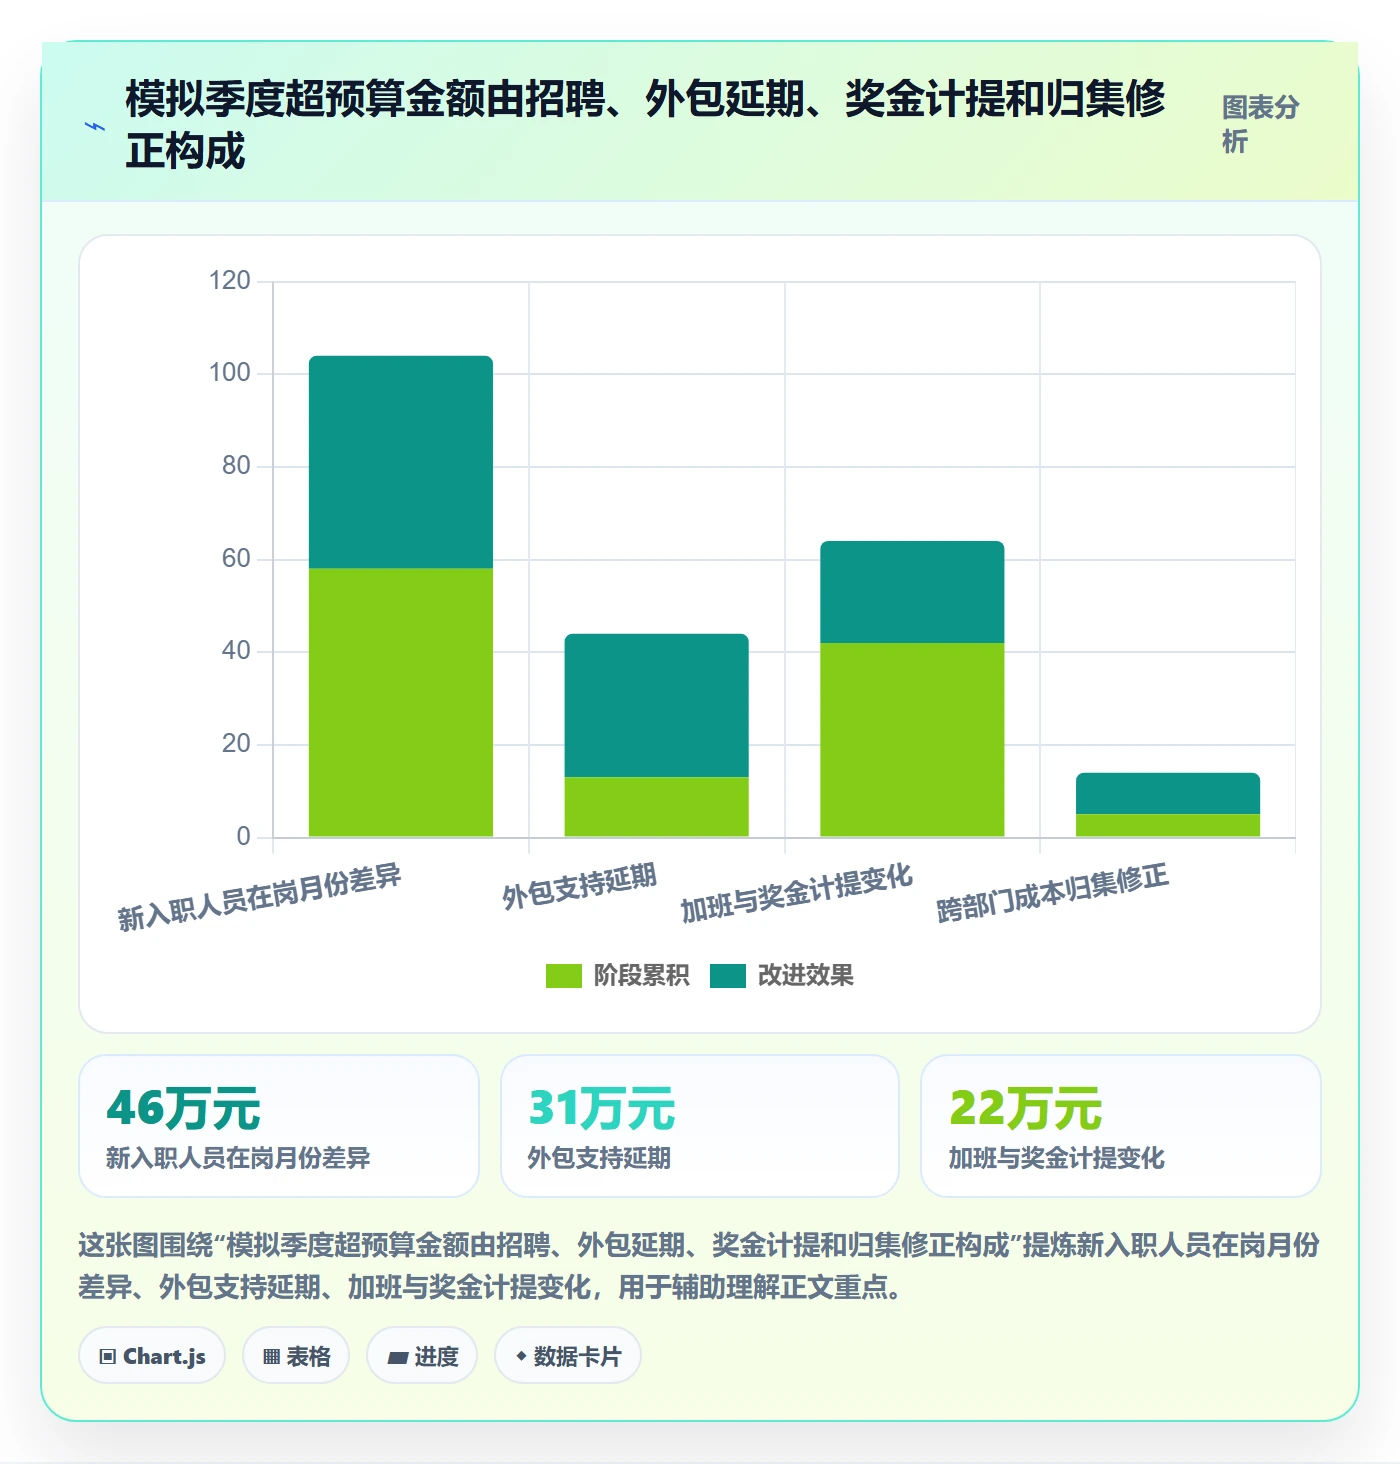Click the 外包支持延期 x-axis label

(579, 886)
